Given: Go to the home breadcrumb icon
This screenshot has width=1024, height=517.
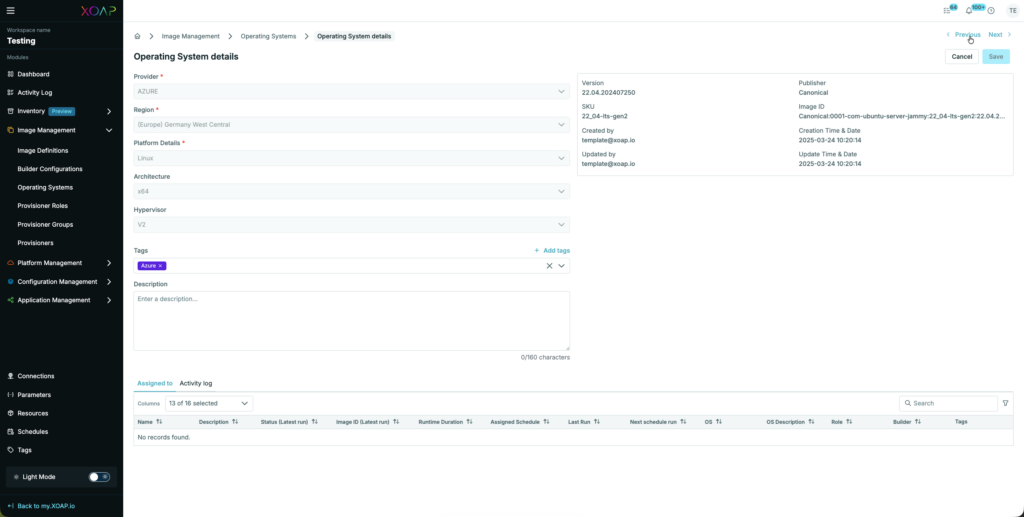Looking at the screenshot, I should tap(138, 36).
